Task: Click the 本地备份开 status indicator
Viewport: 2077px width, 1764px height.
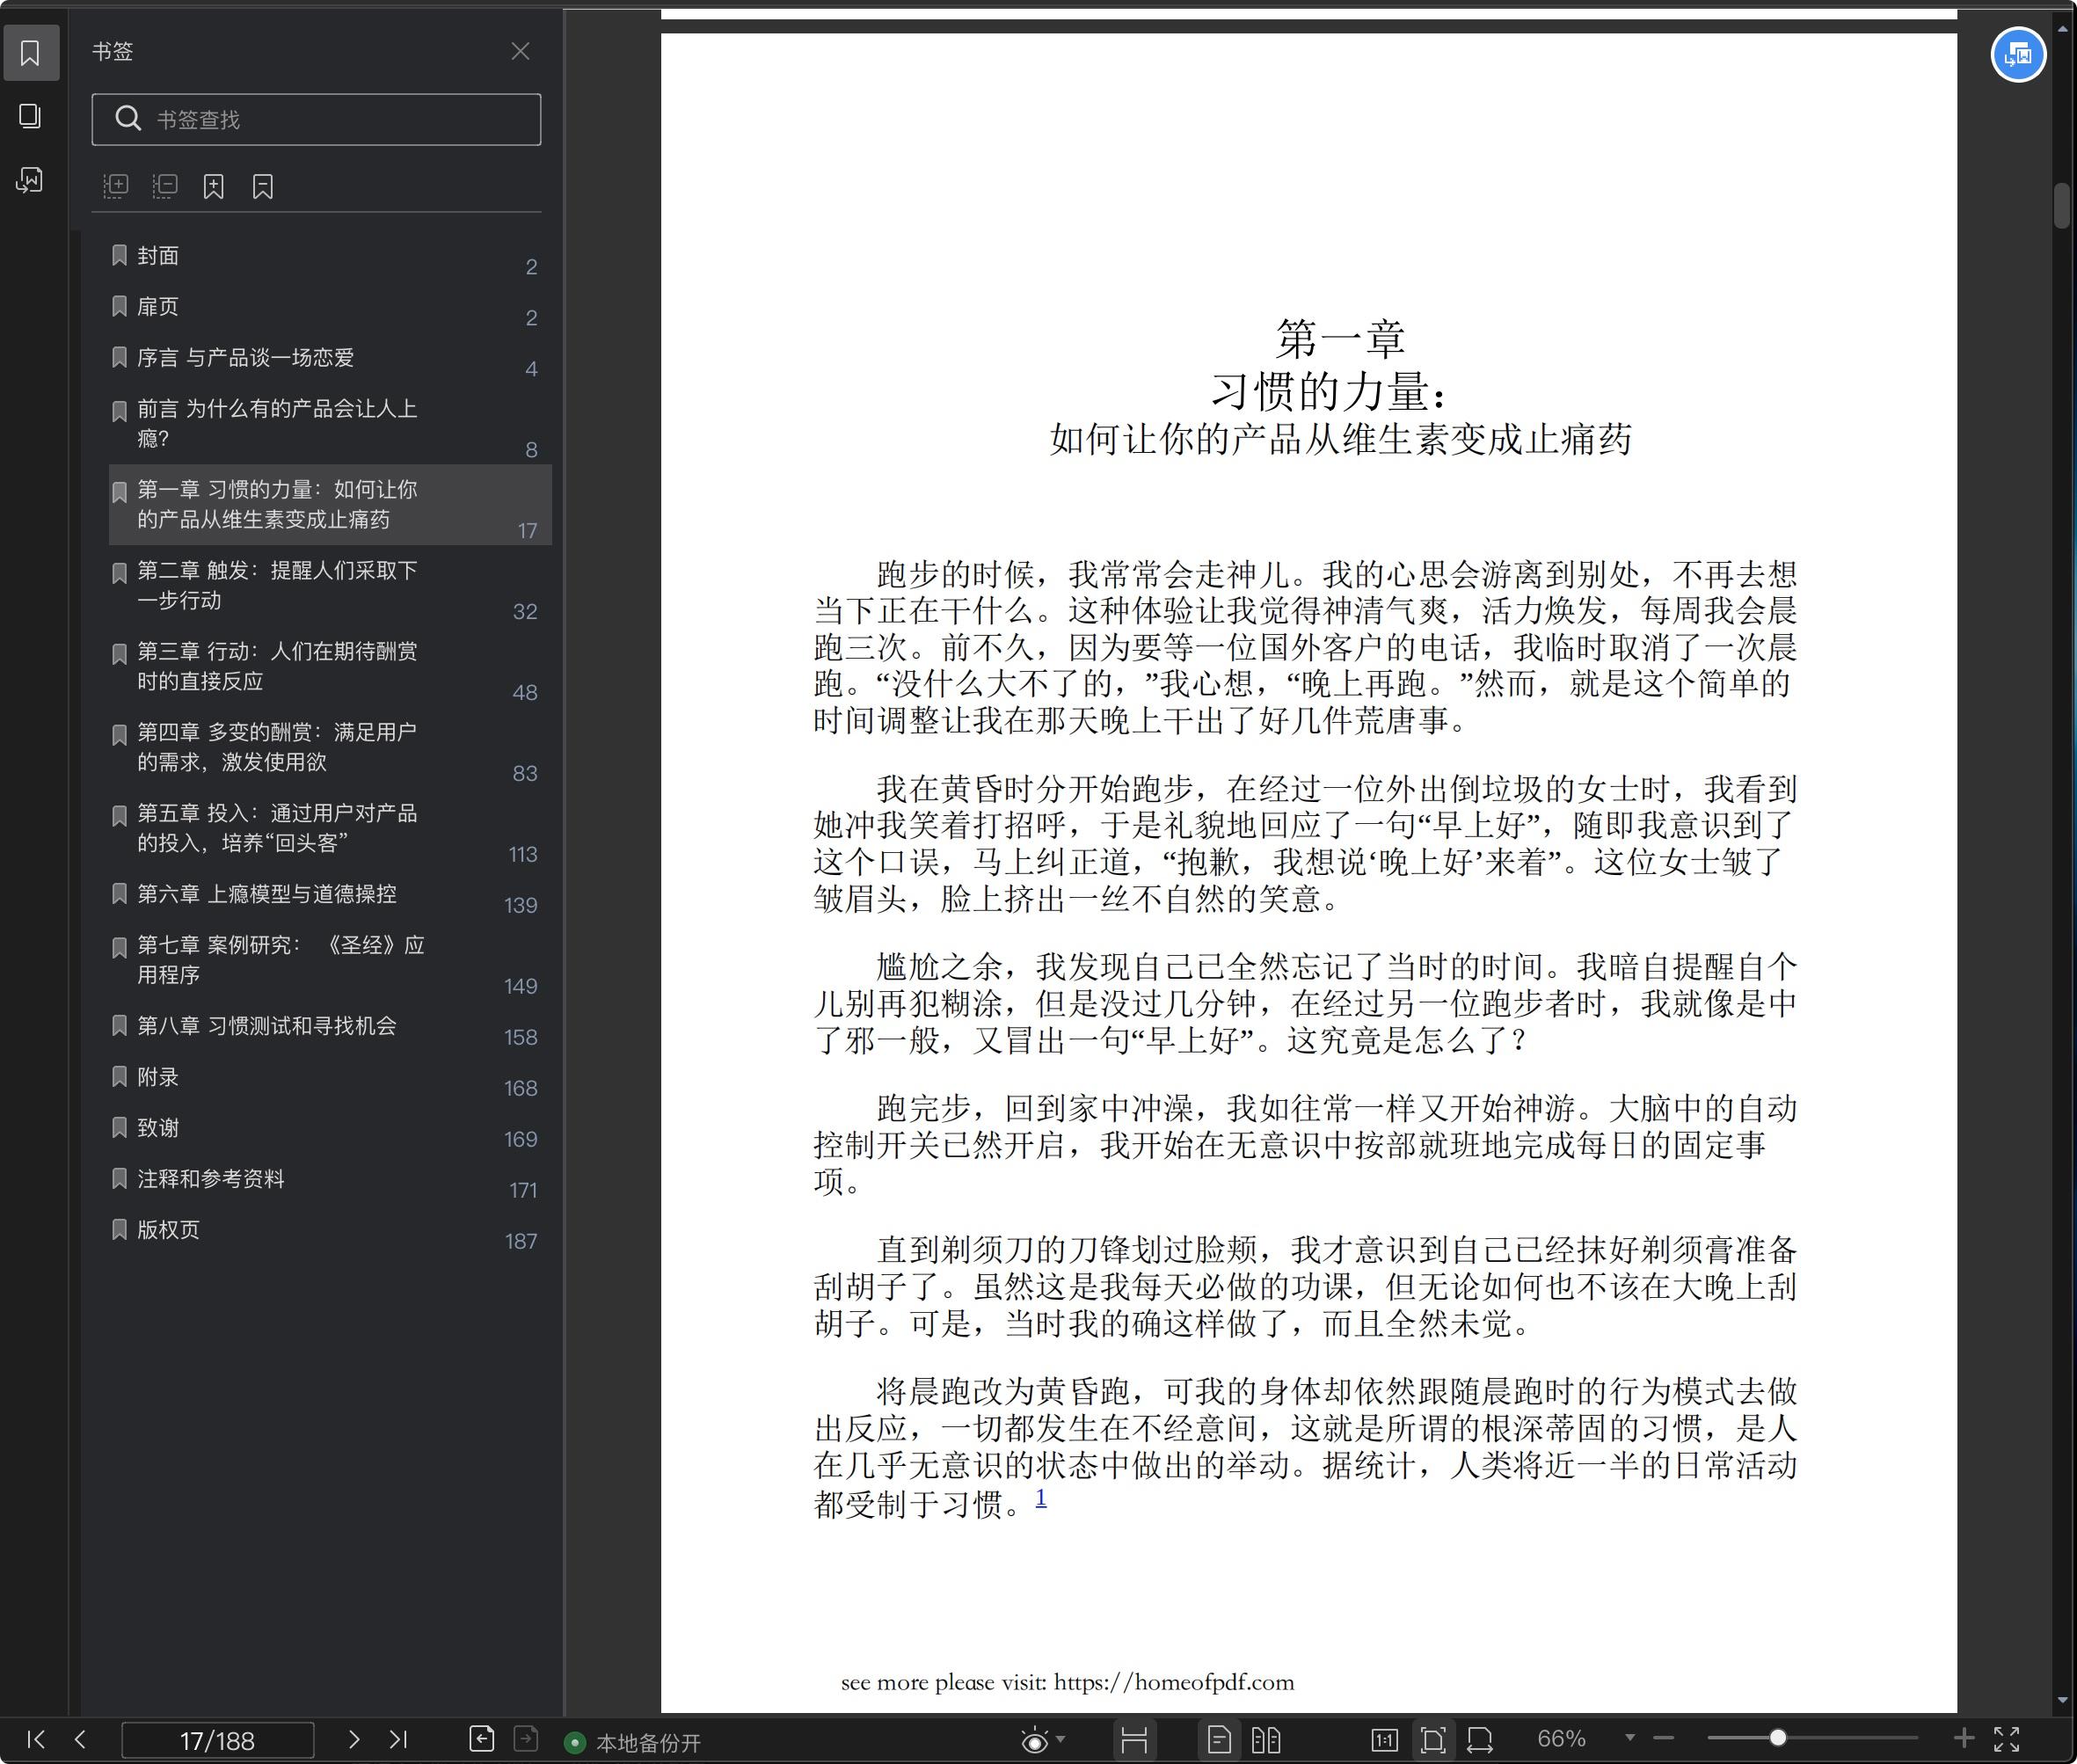Action: (x=633, y=1743)
